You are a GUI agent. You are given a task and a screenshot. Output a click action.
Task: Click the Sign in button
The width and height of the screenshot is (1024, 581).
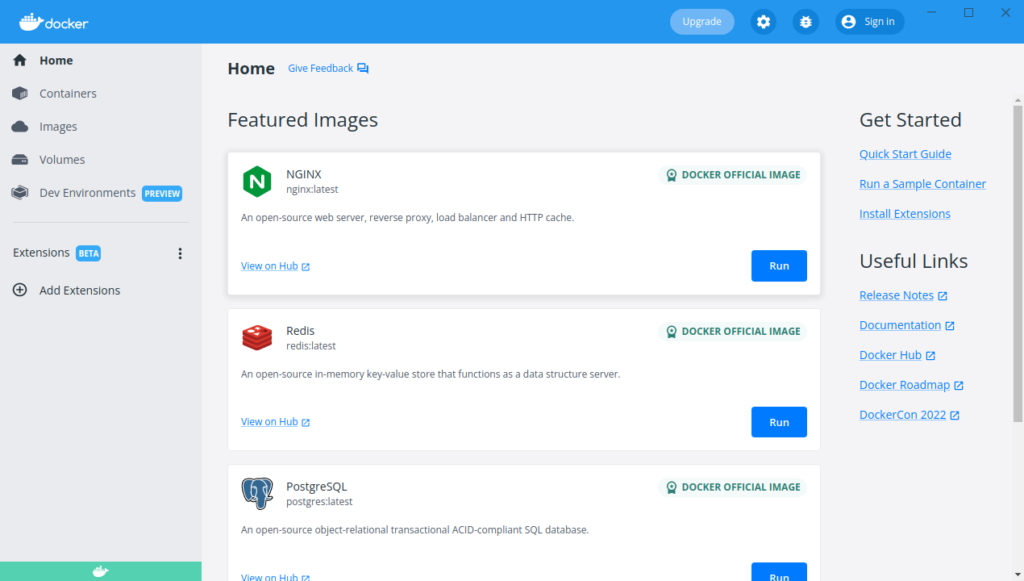click(x=869, y=22)
